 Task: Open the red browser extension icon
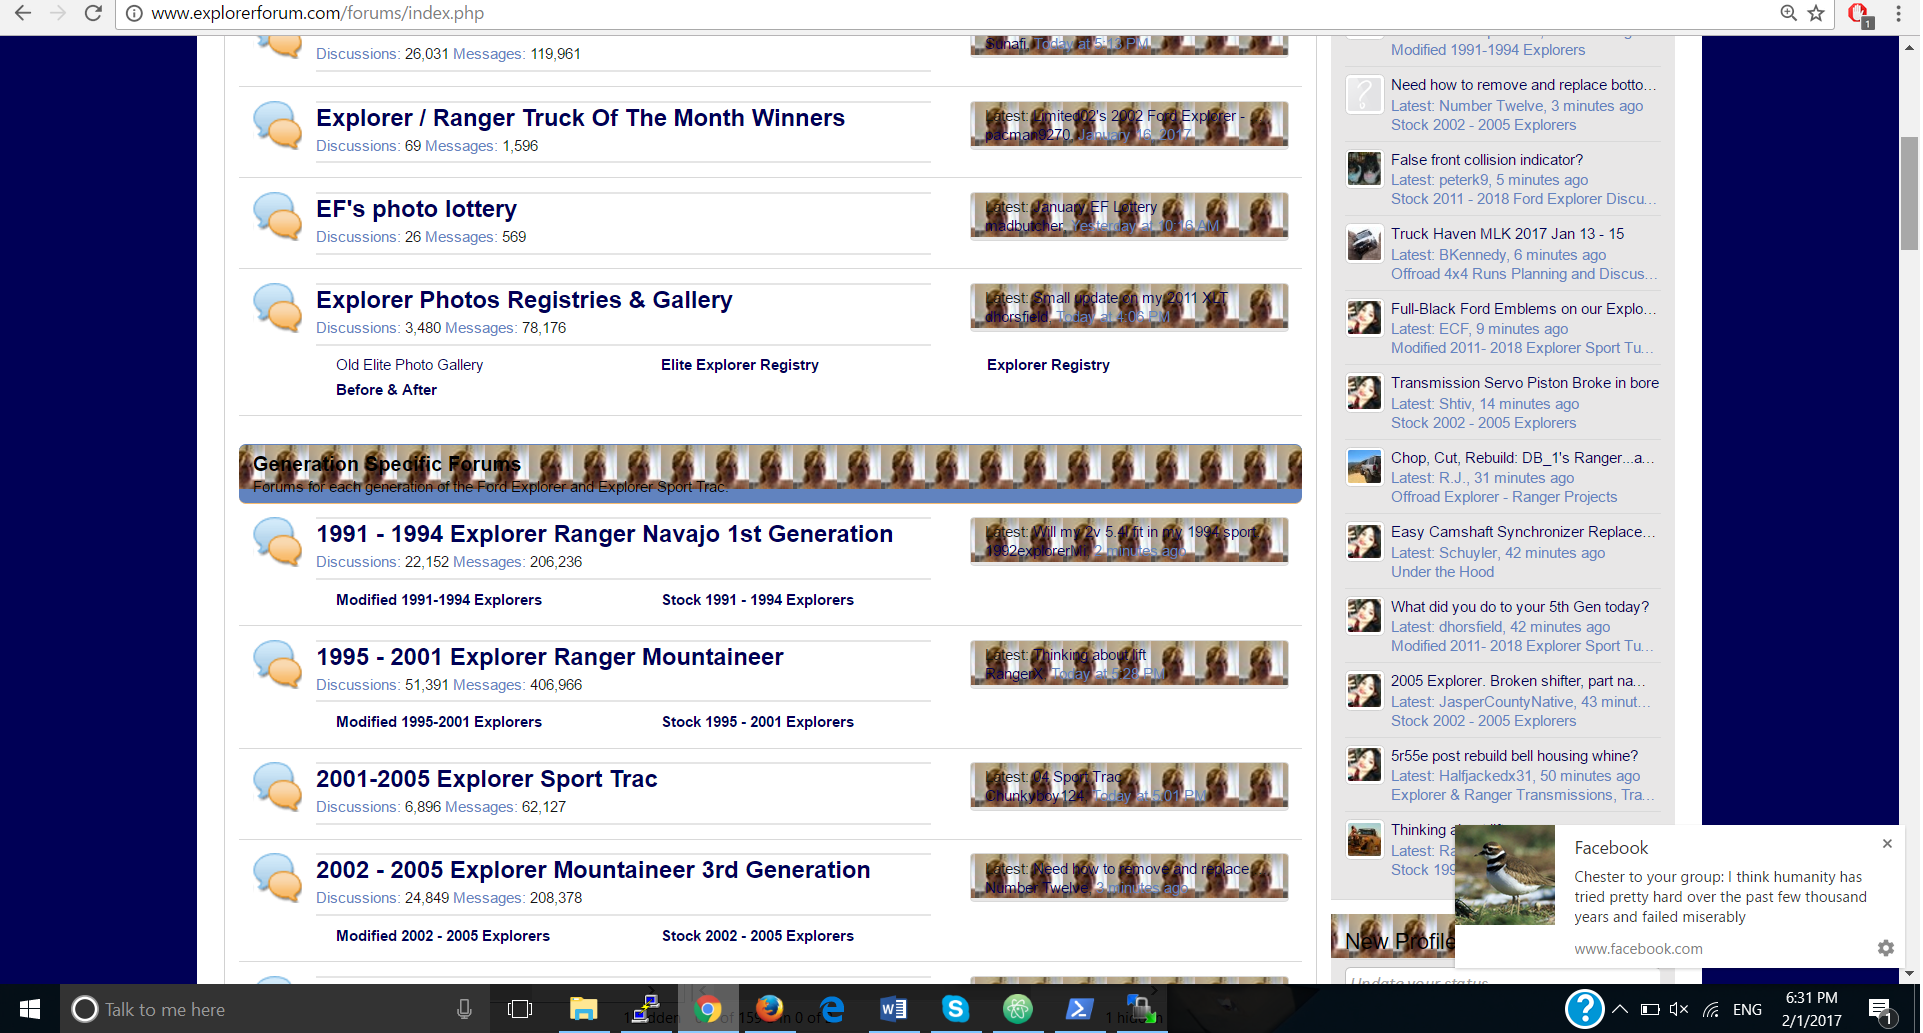(x=1859, y=14)
